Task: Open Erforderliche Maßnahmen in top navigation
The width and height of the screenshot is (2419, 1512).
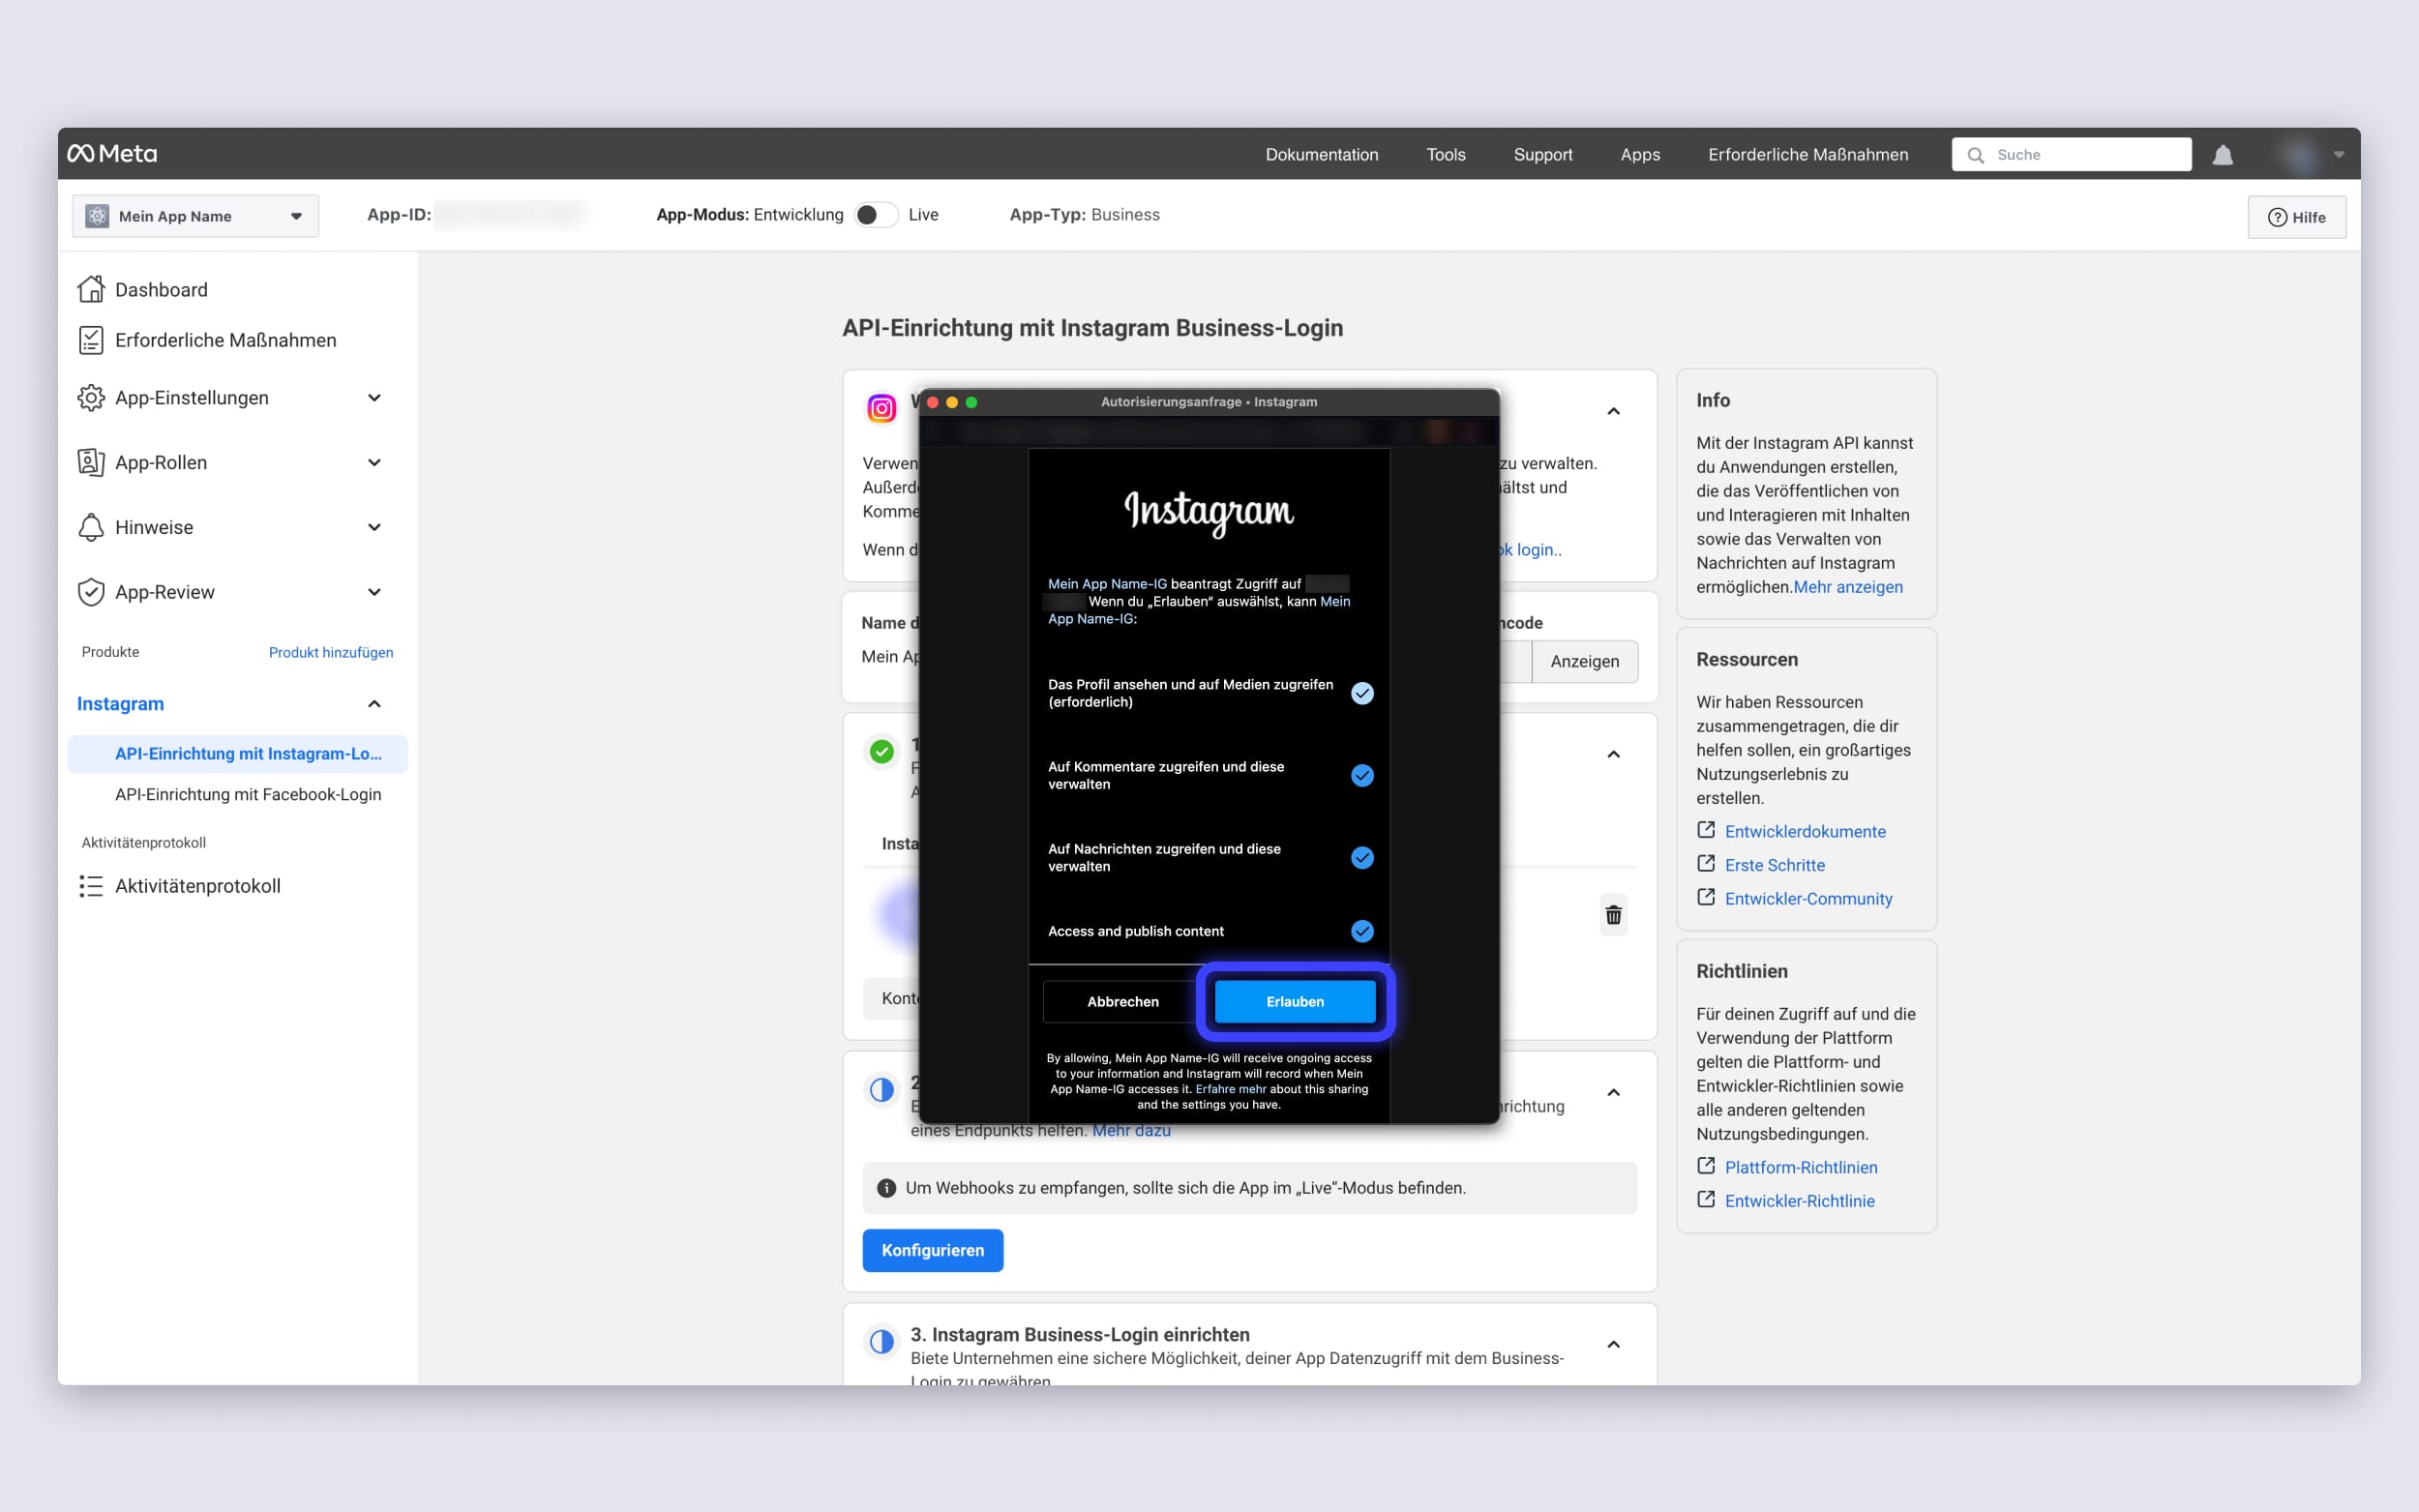Action: point(1807,155)
